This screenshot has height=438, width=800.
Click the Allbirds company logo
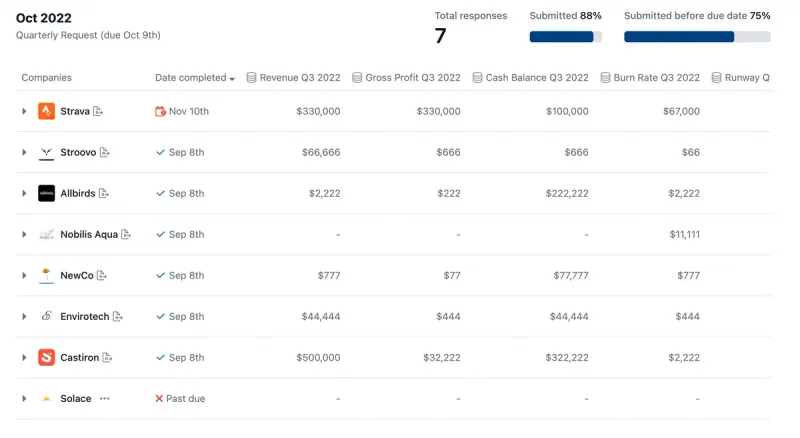click(x=46, y=193)
